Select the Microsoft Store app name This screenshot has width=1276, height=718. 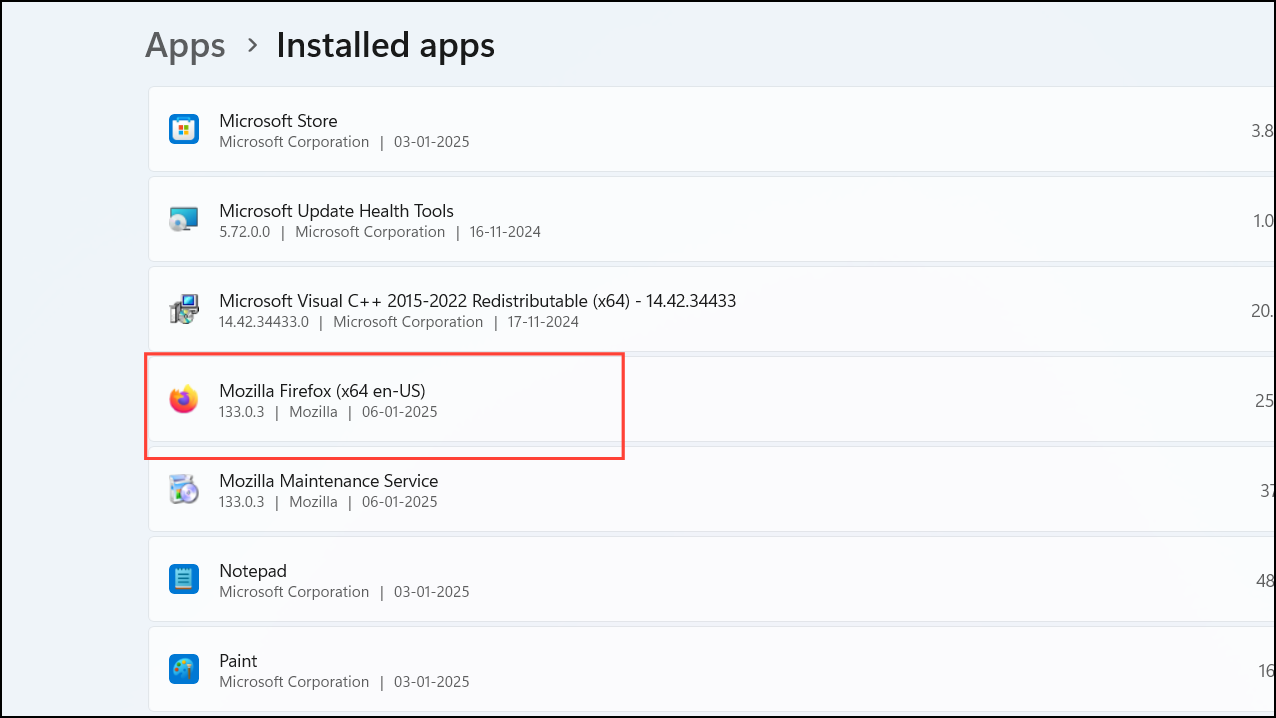click(x=278, y=121)
